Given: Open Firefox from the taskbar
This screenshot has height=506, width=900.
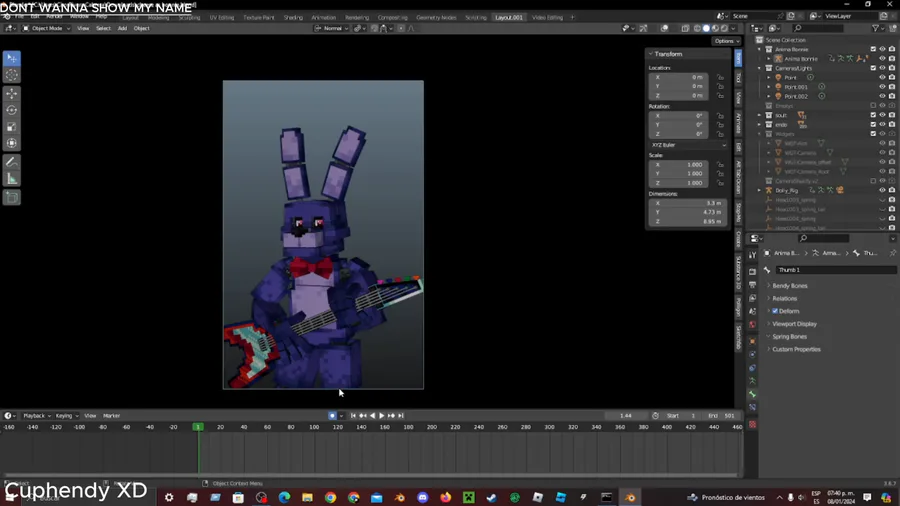Looking at the screenshot, I should pyautogui.click(x=446, y=497).
